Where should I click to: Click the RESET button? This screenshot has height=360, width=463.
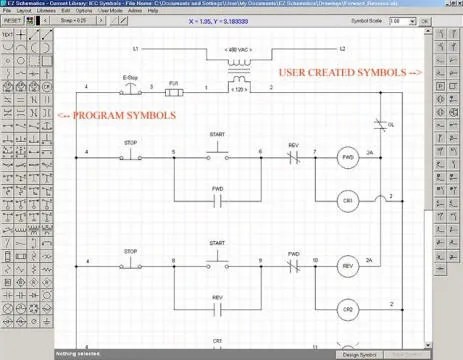(13, 21)
